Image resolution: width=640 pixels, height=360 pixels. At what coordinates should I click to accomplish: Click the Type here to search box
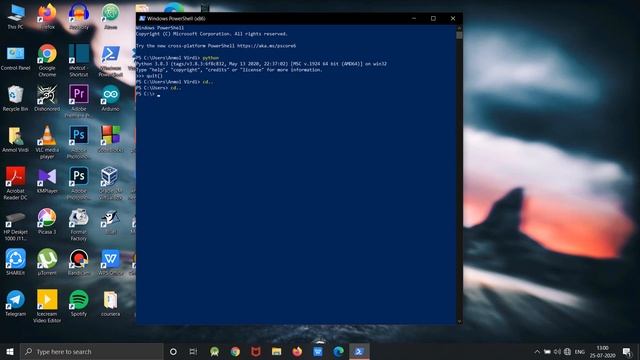[x=91, y=351]
